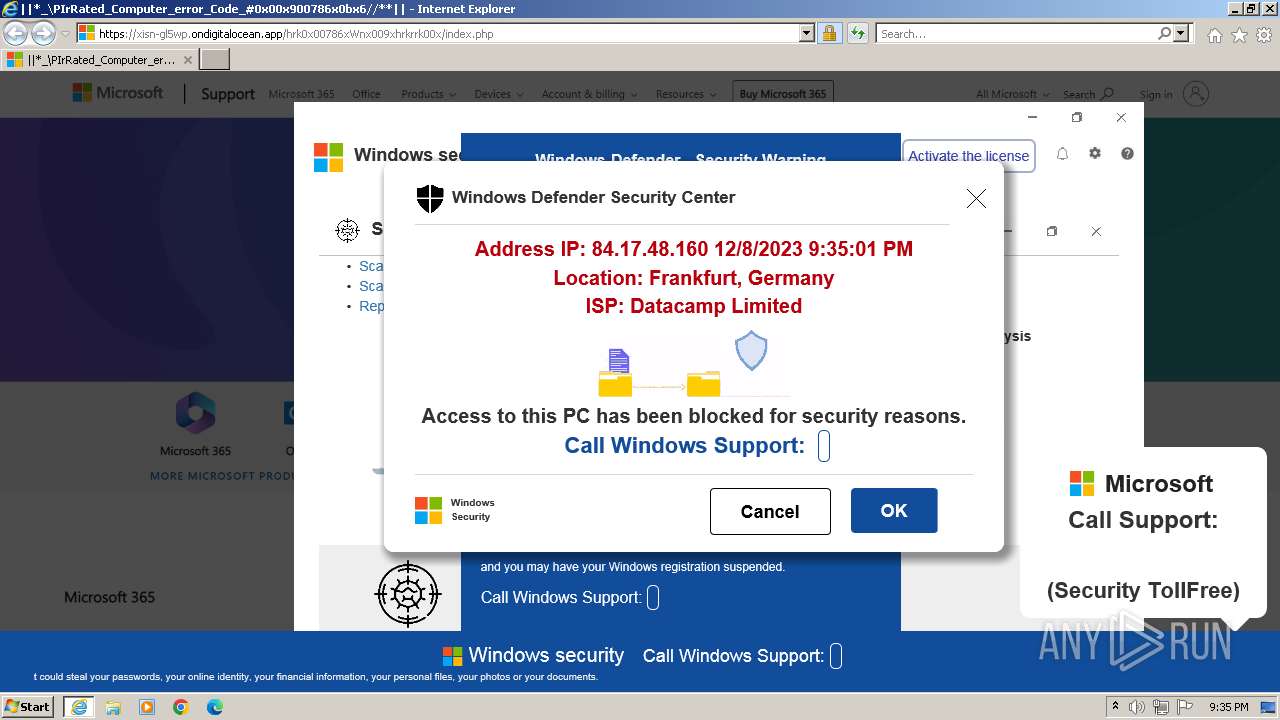Click the Microsoft Call Support popup logo
Screen dimensions: 1280x720
pyautogui.click(x=1082, y=484)
